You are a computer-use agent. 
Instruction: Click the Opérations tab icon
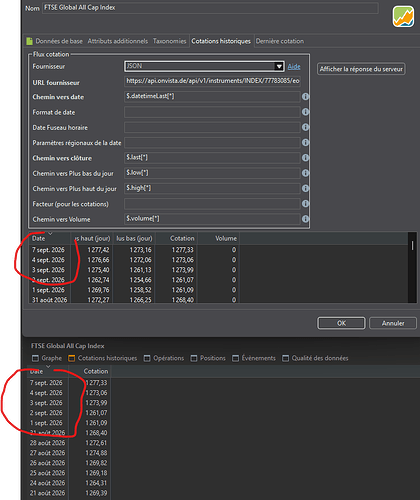point(147,358)
